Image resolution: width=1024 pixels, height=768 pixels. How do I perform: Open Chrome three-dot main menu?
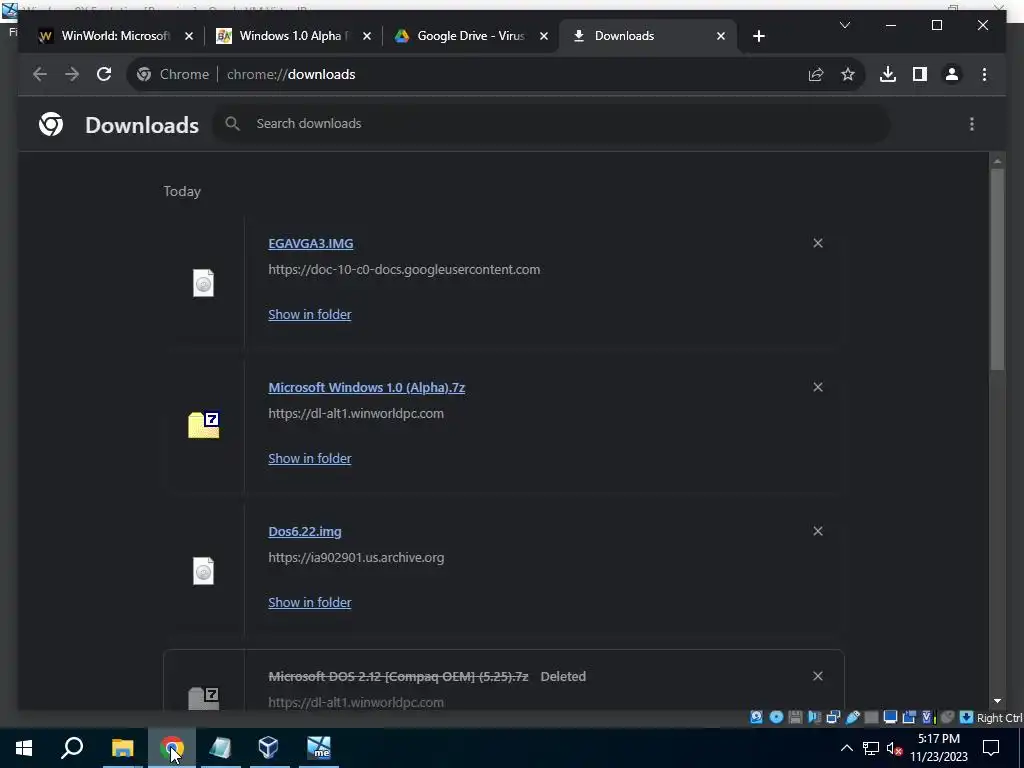coord(984,74)
